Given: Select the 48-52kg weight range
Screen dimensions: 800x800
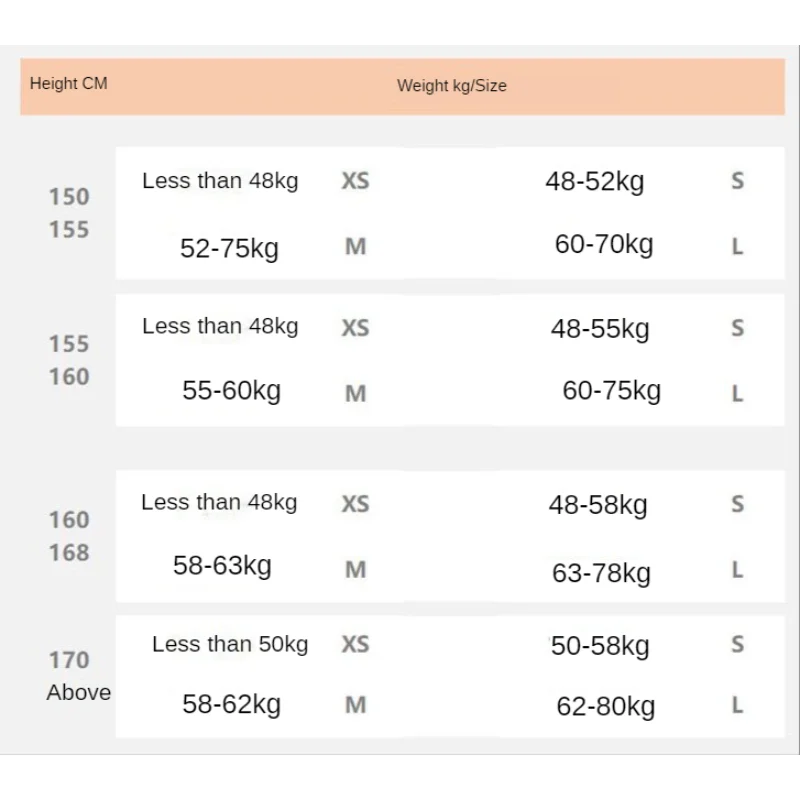Looking at the screenshot, I should click(595, 181).
